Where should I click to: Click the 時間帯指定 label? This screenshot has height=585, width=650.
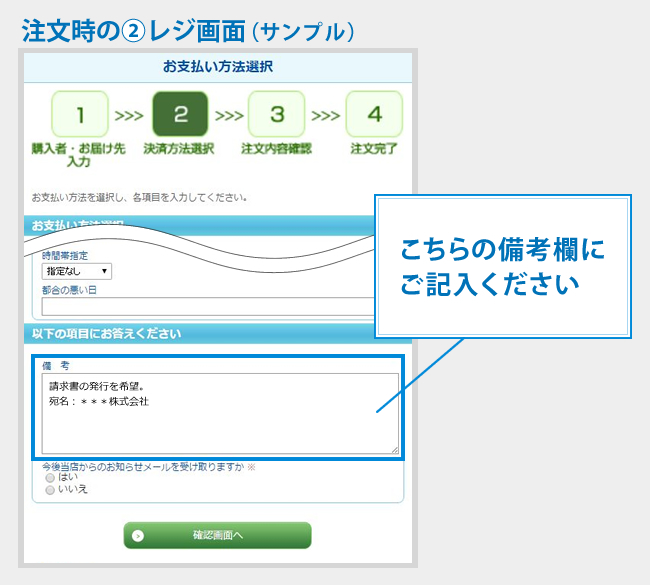click(x=65, y=255)
